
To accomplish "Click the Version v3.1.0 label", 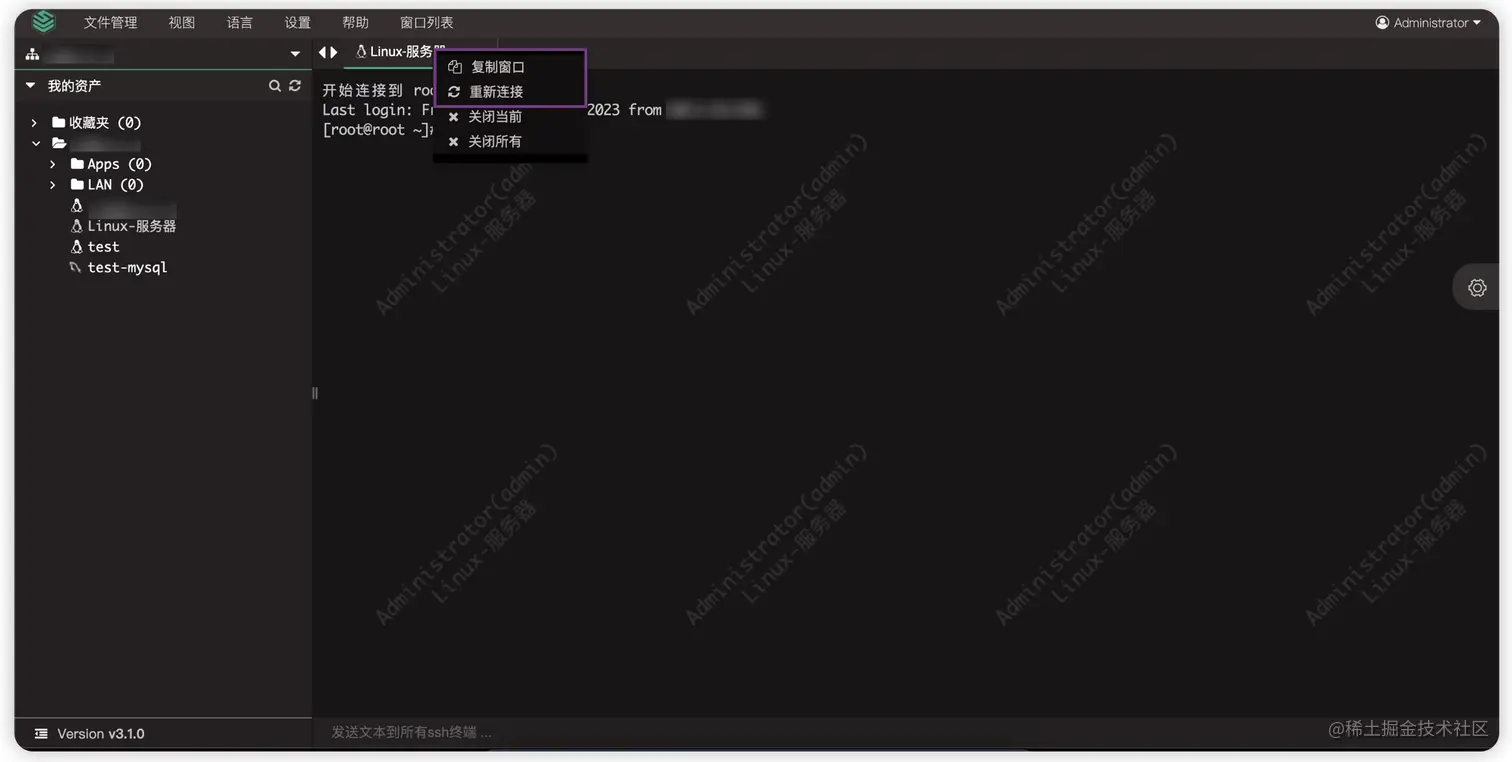I will point(101,734).
